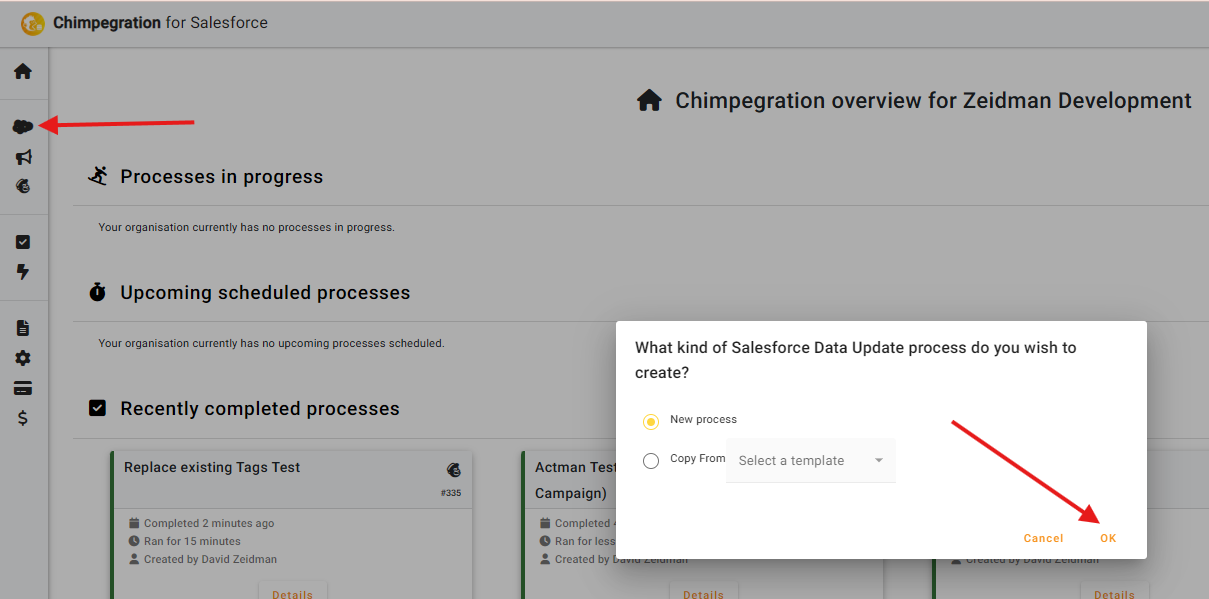
Task: Click the template dropdown arrow
Action: [879, 461]
